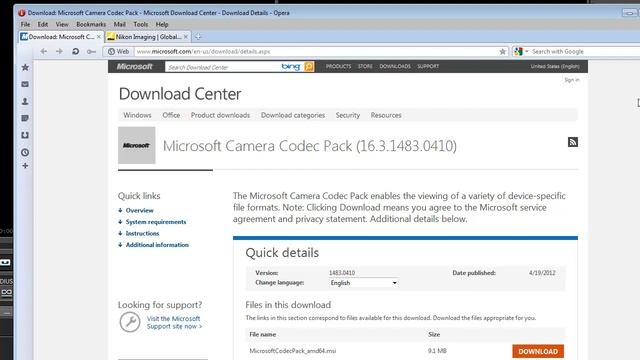Screen dimensions: 640x360
Task: Click the RSS feed icon
Action: pos(573,142)
